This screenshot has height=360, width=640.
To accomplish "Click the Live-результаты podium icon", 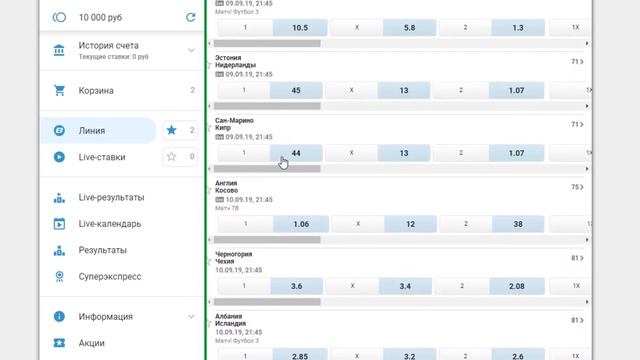I will tap(59, 198).
